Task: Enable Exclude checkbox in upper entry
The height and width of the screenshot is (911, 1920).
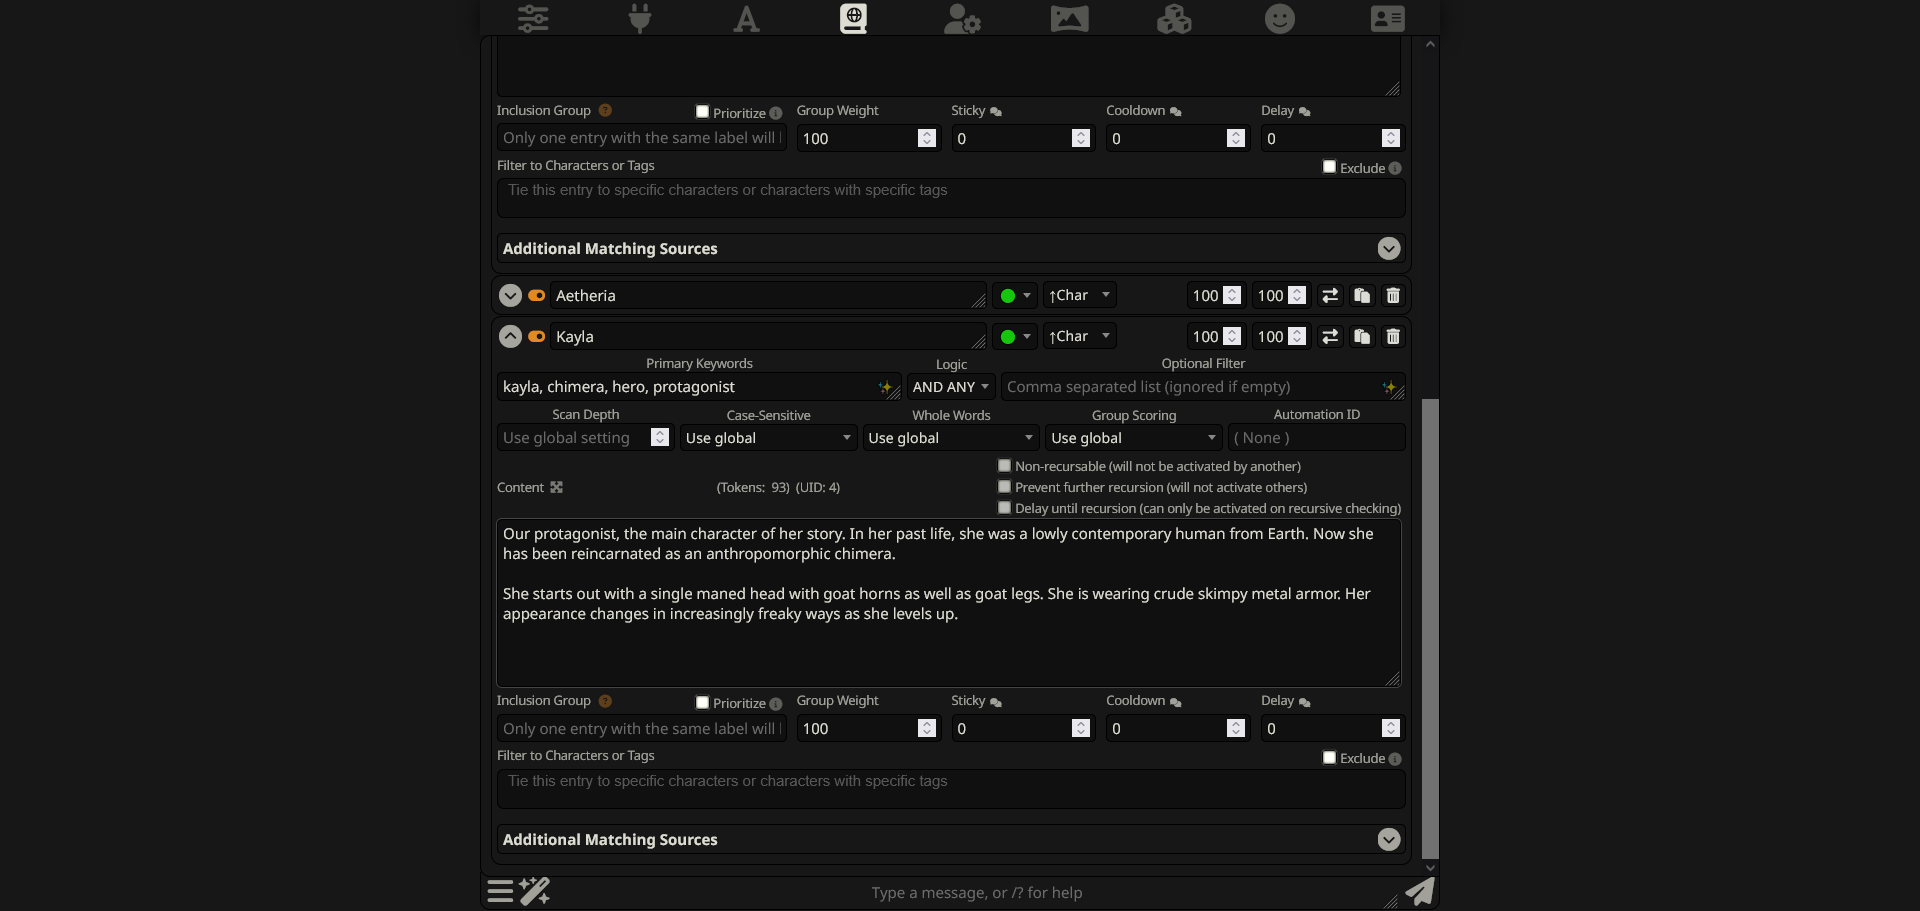Action: [1329, 166]
